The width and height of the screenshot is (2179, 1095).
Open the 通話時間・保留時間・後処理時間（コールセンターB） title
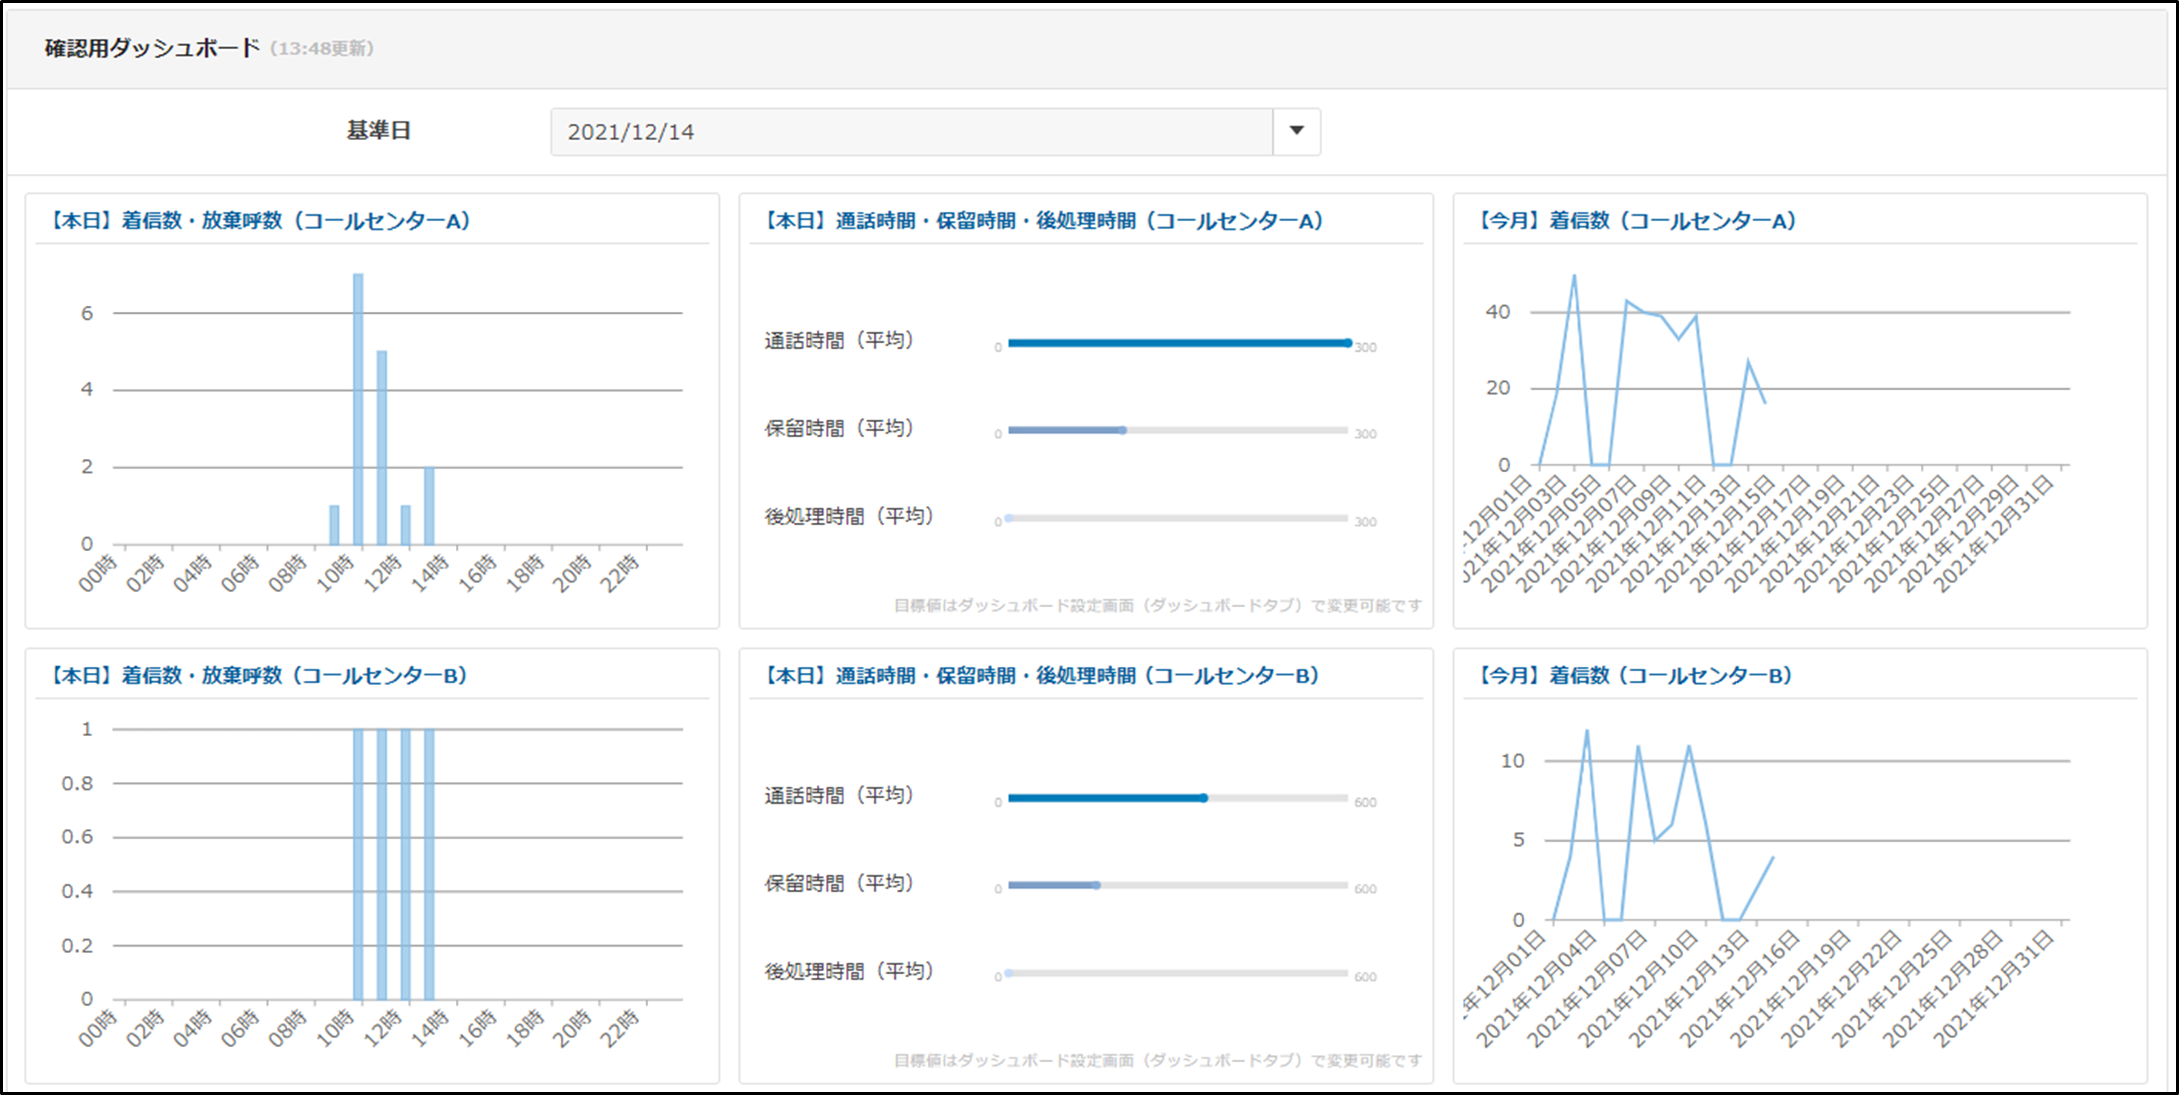click(1039, 676)
